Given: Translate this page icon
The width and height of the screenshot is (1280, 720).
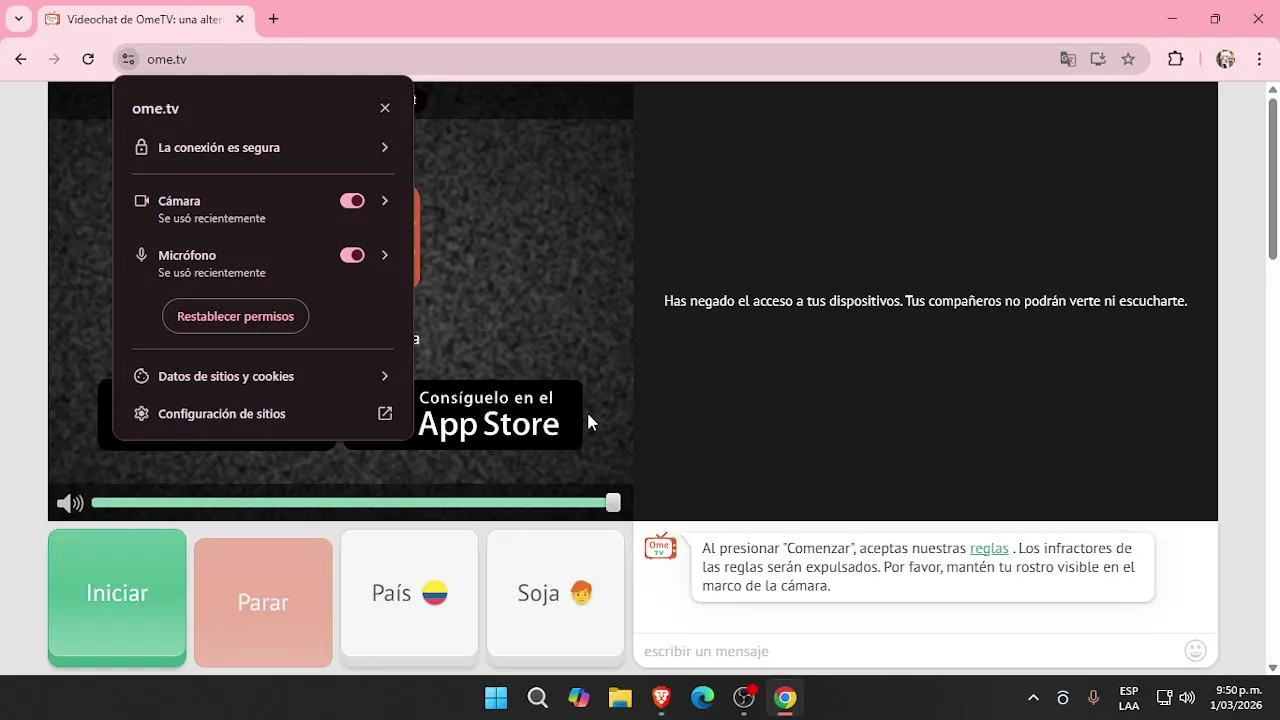Looking at the screenshot, I should click(x=1068, y=59).
